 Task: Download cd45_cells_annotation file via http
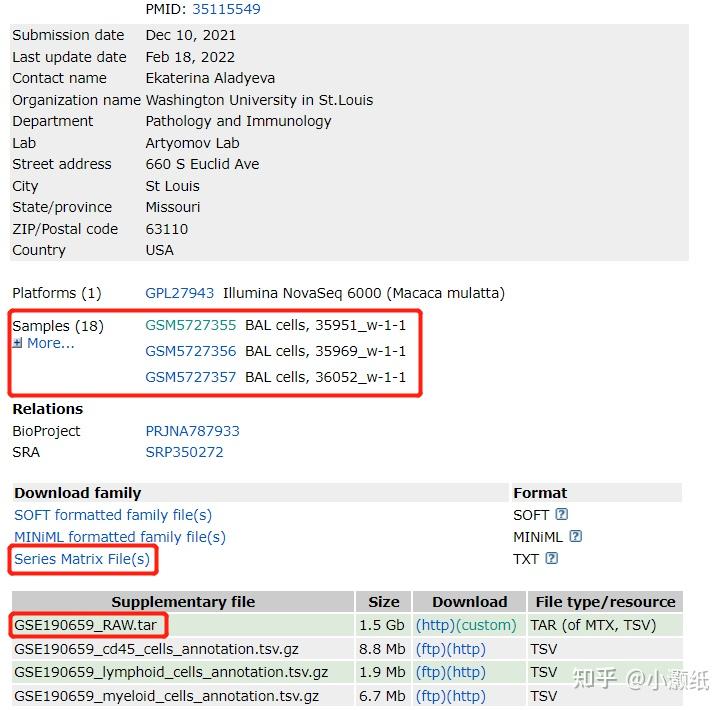tap(466, 649)
